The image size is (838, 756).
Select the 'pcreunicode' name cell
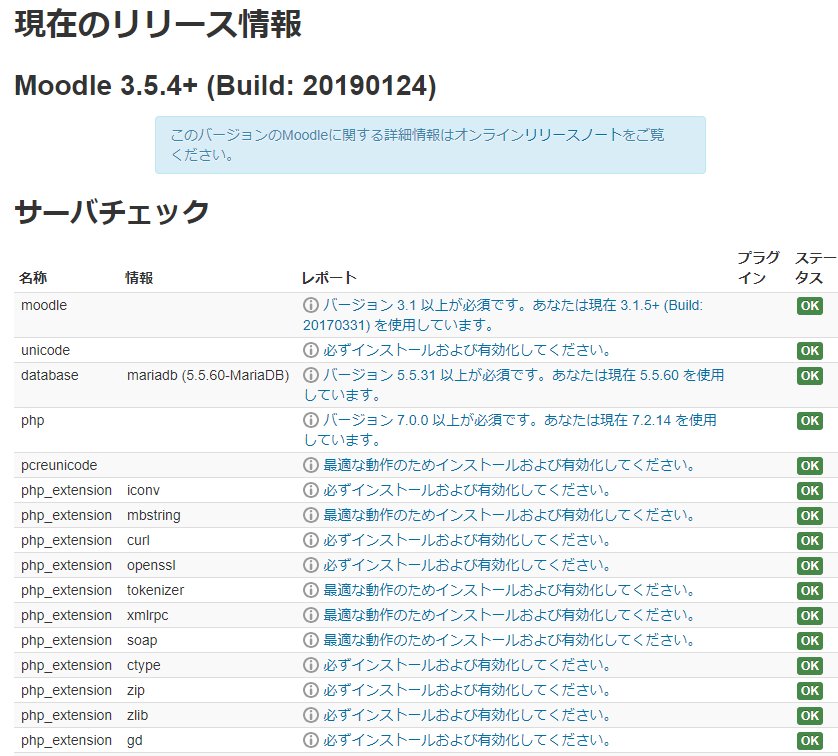59,465
